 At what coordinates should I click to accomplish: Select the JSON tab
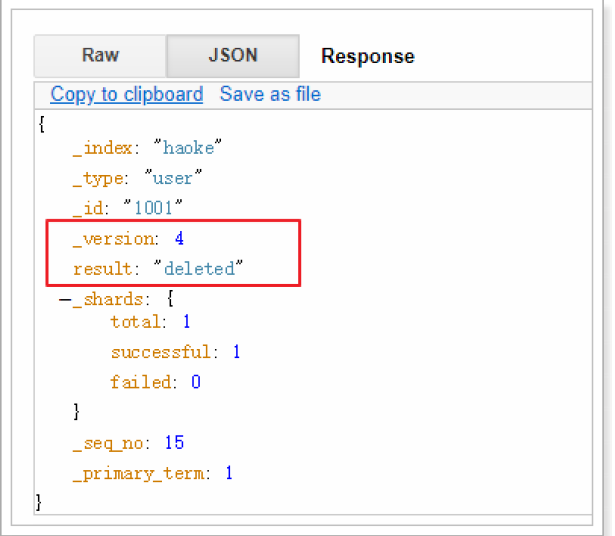(x=232, y=56)
